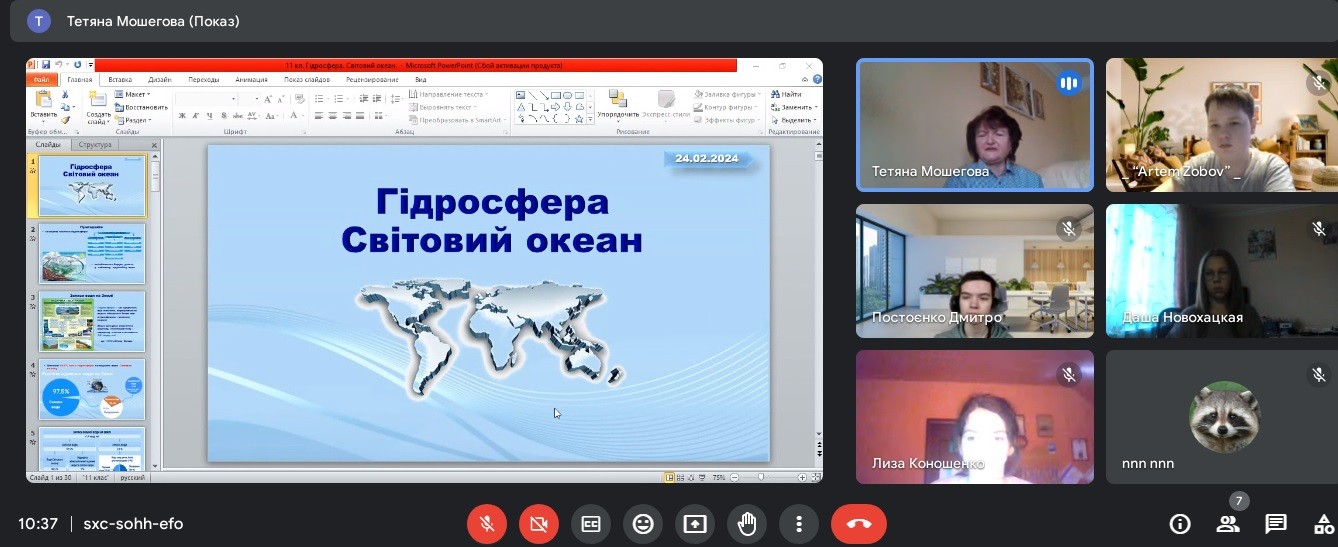Show the people list with 7 participants

pos(1227,523)
